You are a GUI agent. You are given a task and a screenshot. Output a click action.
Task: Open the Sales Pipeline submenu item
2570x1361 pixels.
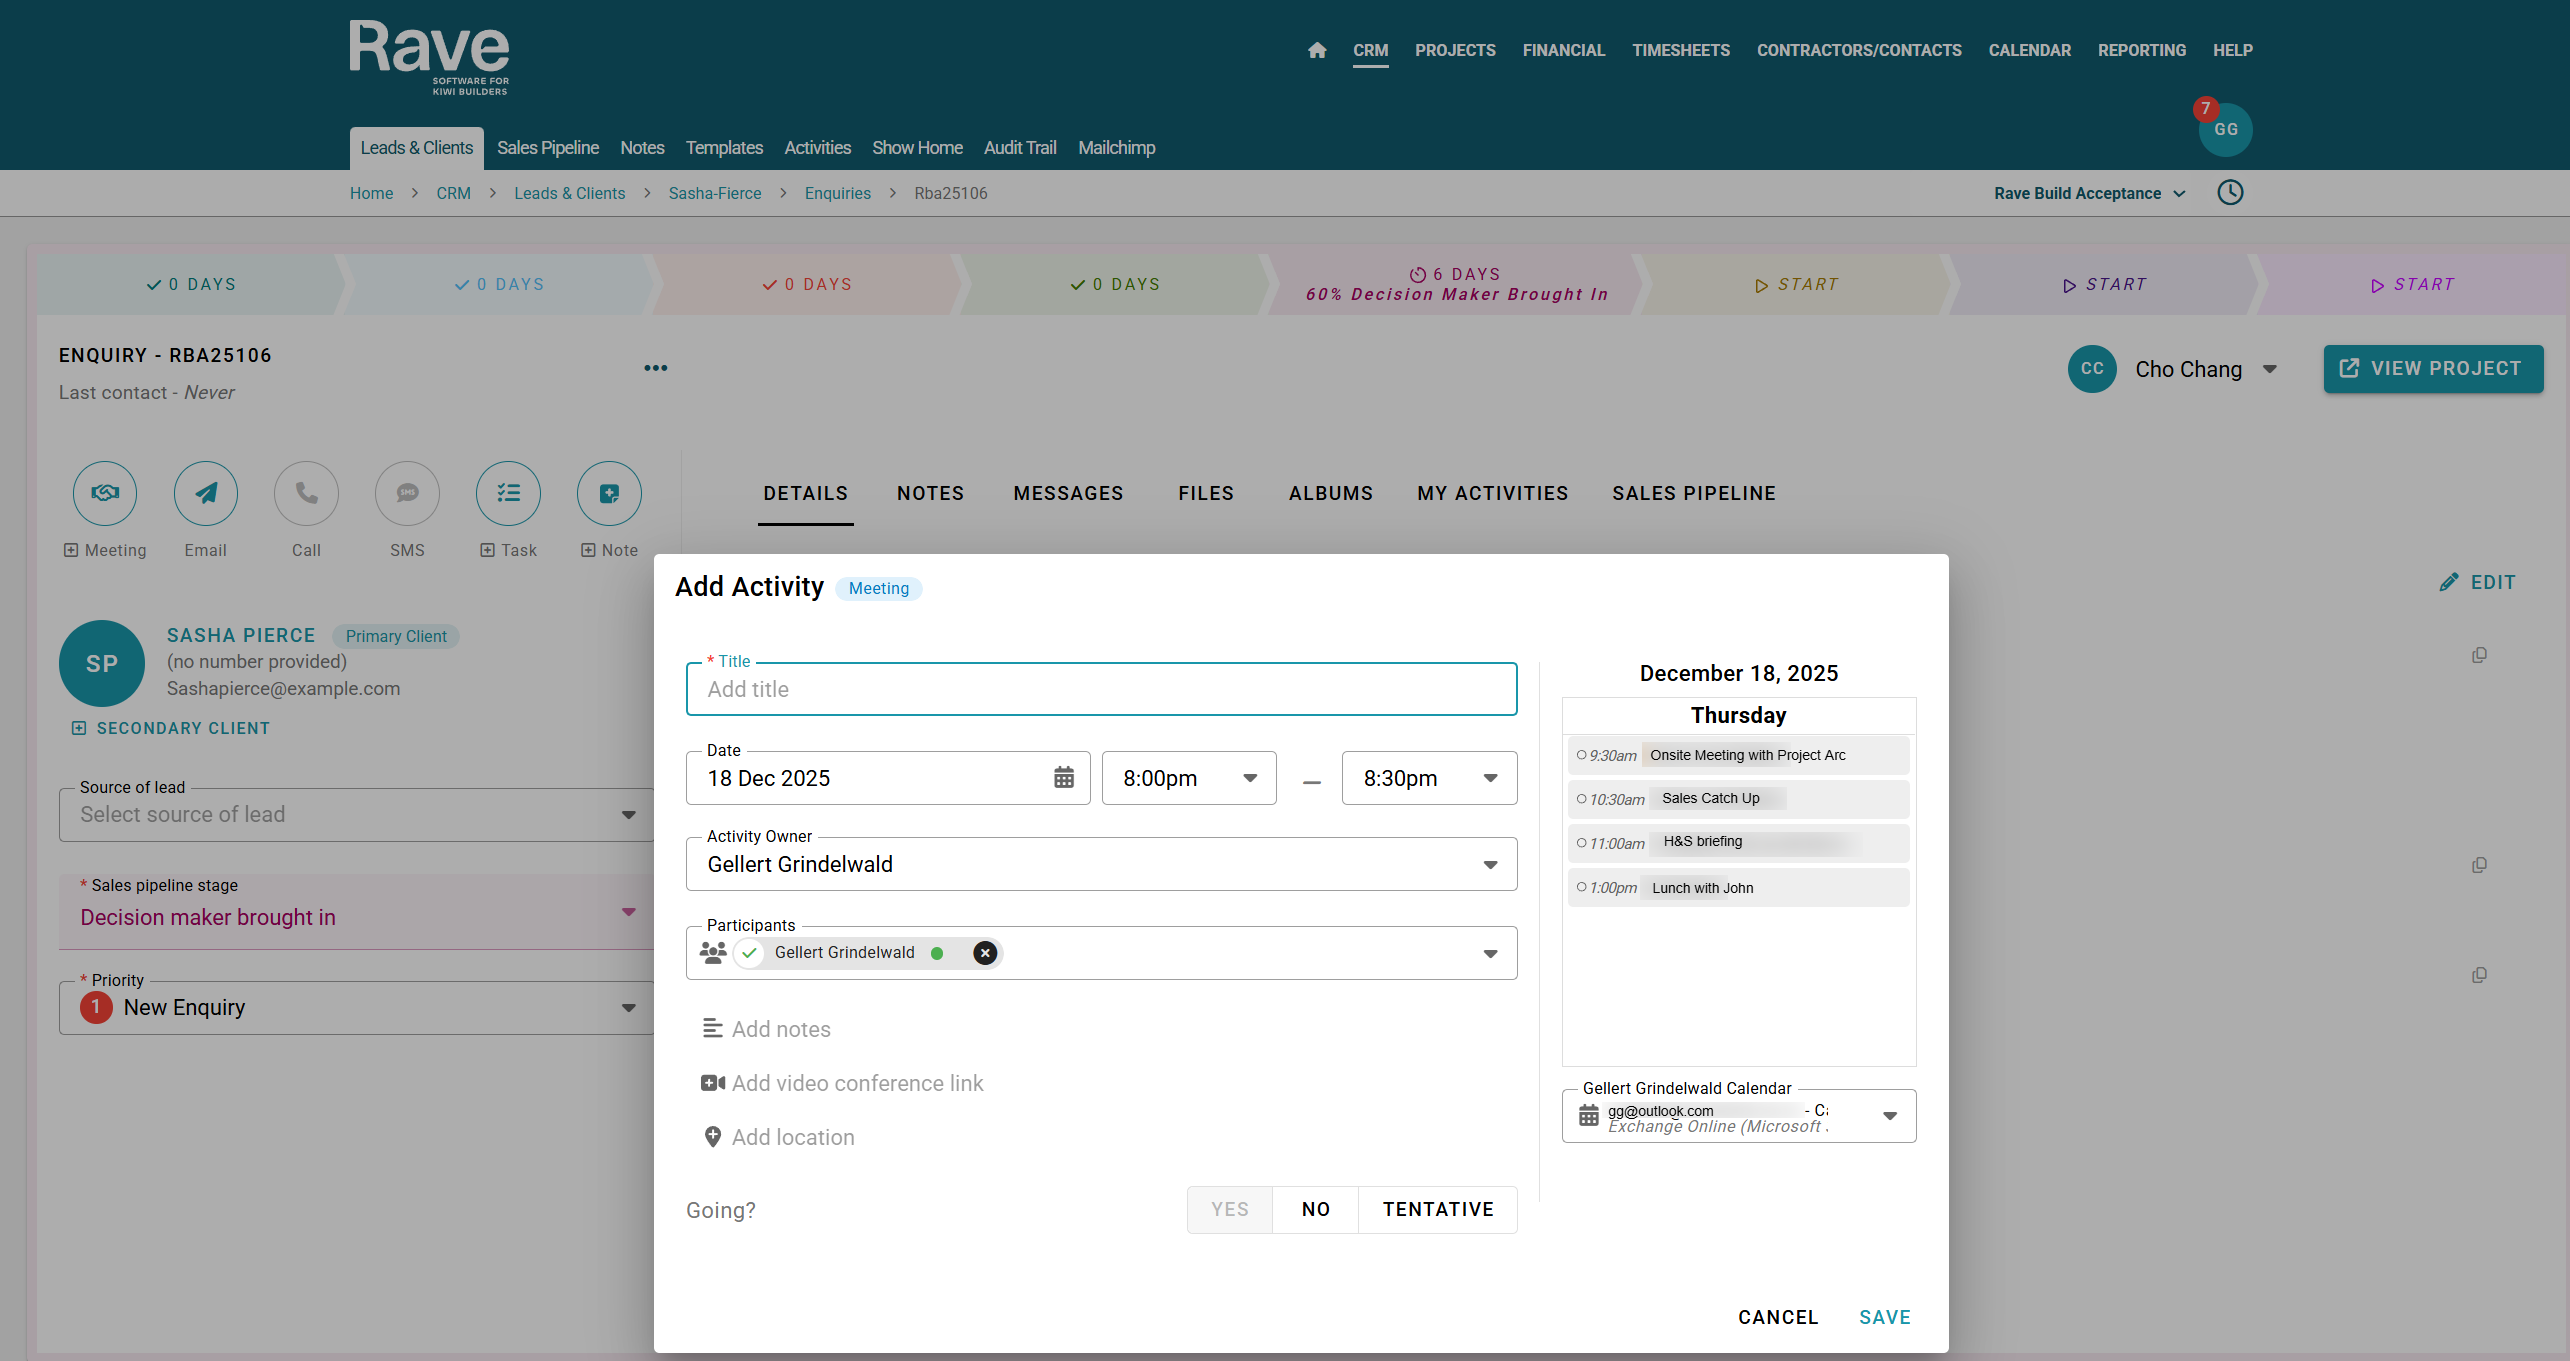[x=547, y=148]
